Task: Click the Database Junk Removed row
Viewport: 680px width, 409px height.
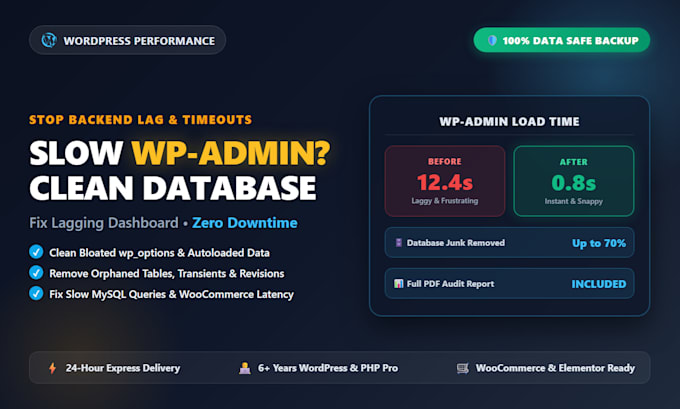Action: (x=510, y=242)
